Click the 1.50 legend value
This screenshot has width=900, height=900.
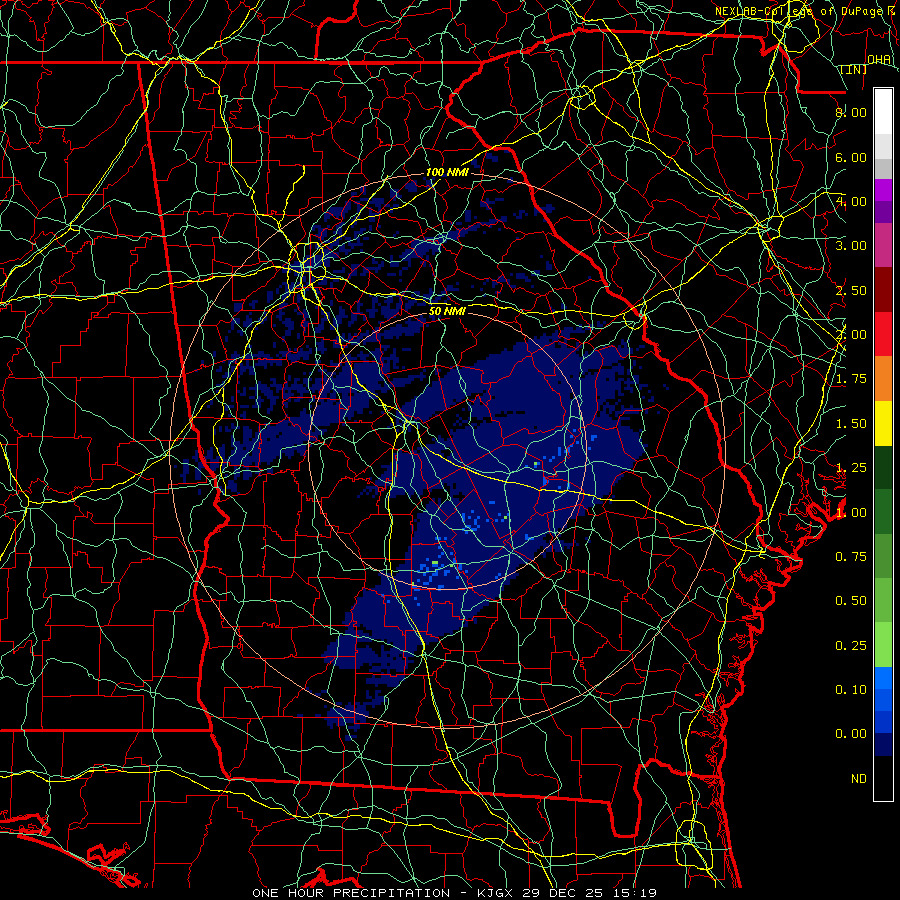click(x=851, y=424)
